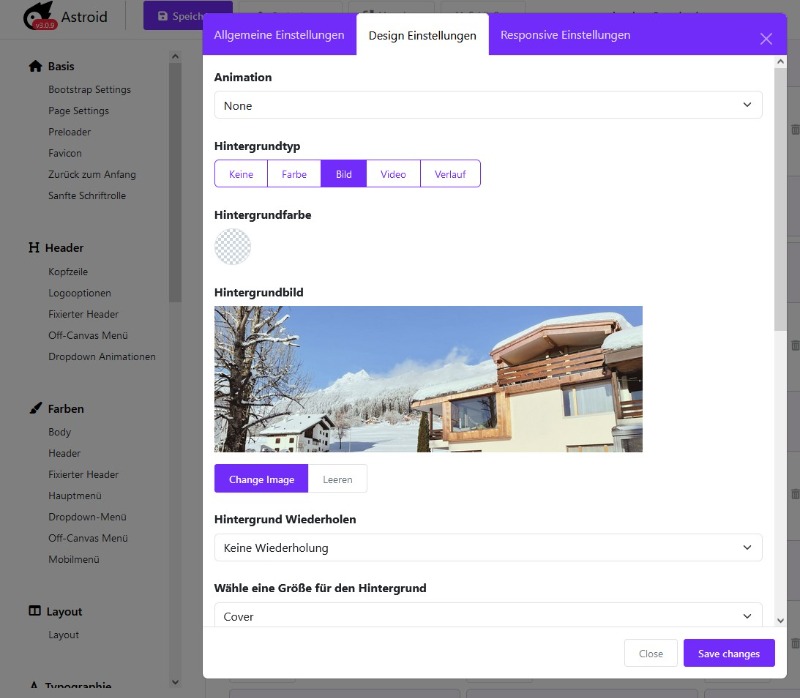Open the background size Cover dropdown

click(x=488, y=616)
